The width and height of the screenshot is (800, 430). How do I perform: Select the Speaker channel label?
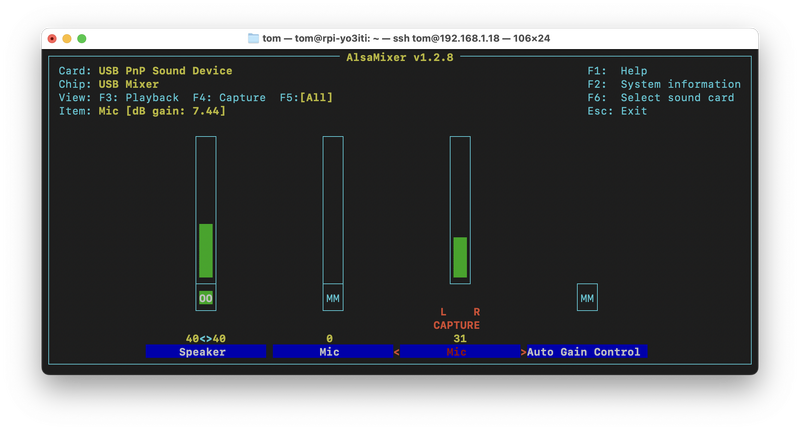[205, 352]
